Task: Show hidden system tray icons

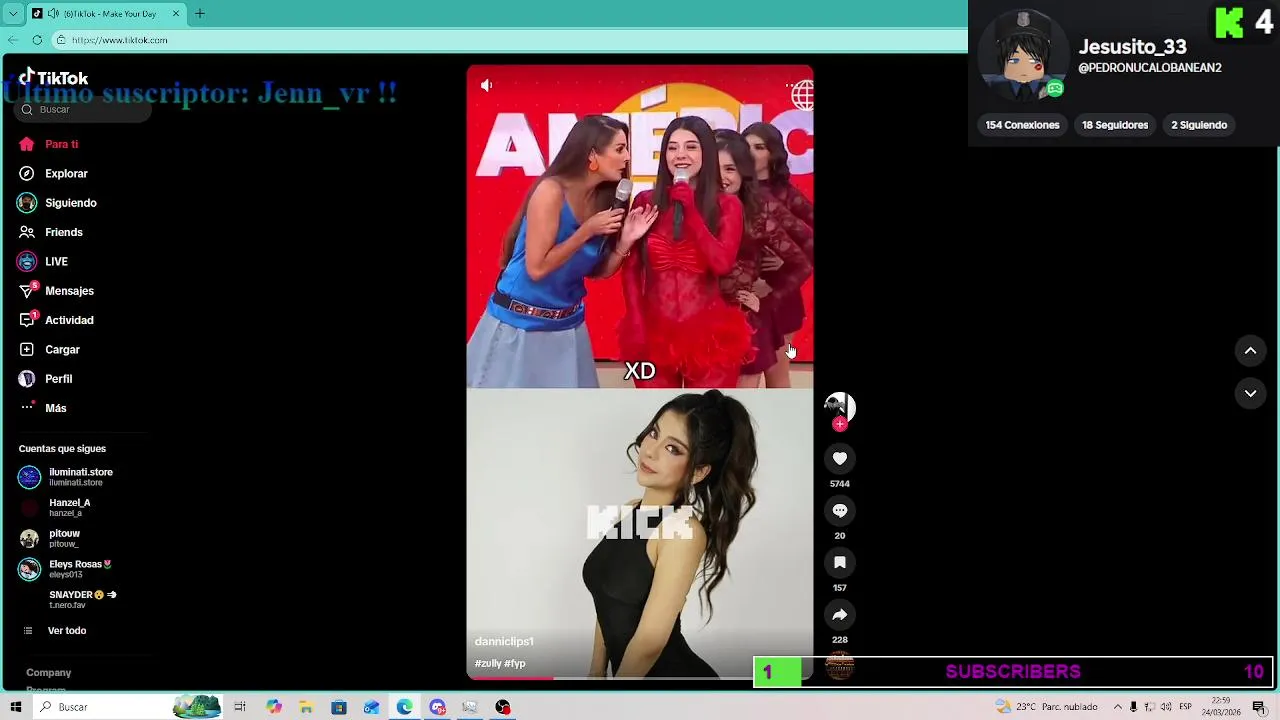Action: pyautogui.click(x=1118, y=707)
